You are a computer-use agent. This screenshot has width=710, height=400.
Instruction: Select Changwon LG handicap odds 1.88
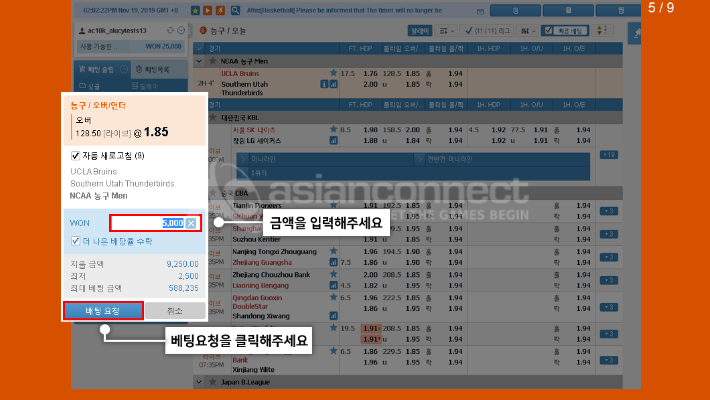(x=370, y=140)
